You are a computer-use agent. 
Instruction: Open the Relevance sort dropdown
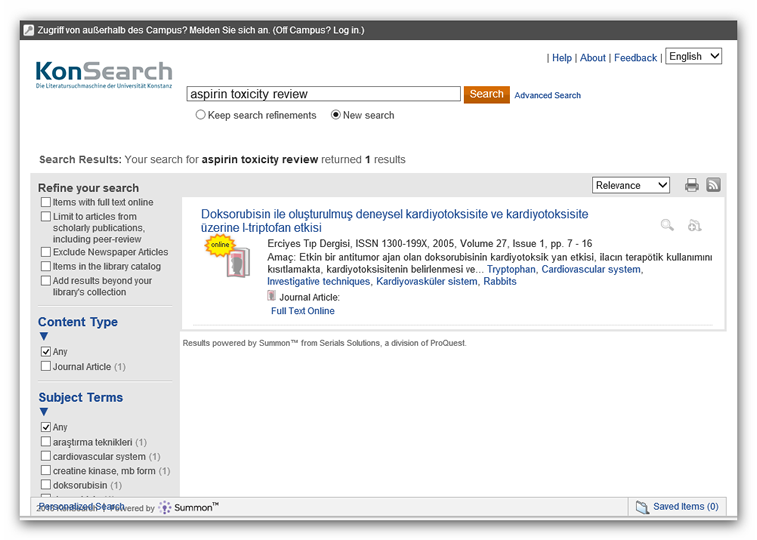630,185
